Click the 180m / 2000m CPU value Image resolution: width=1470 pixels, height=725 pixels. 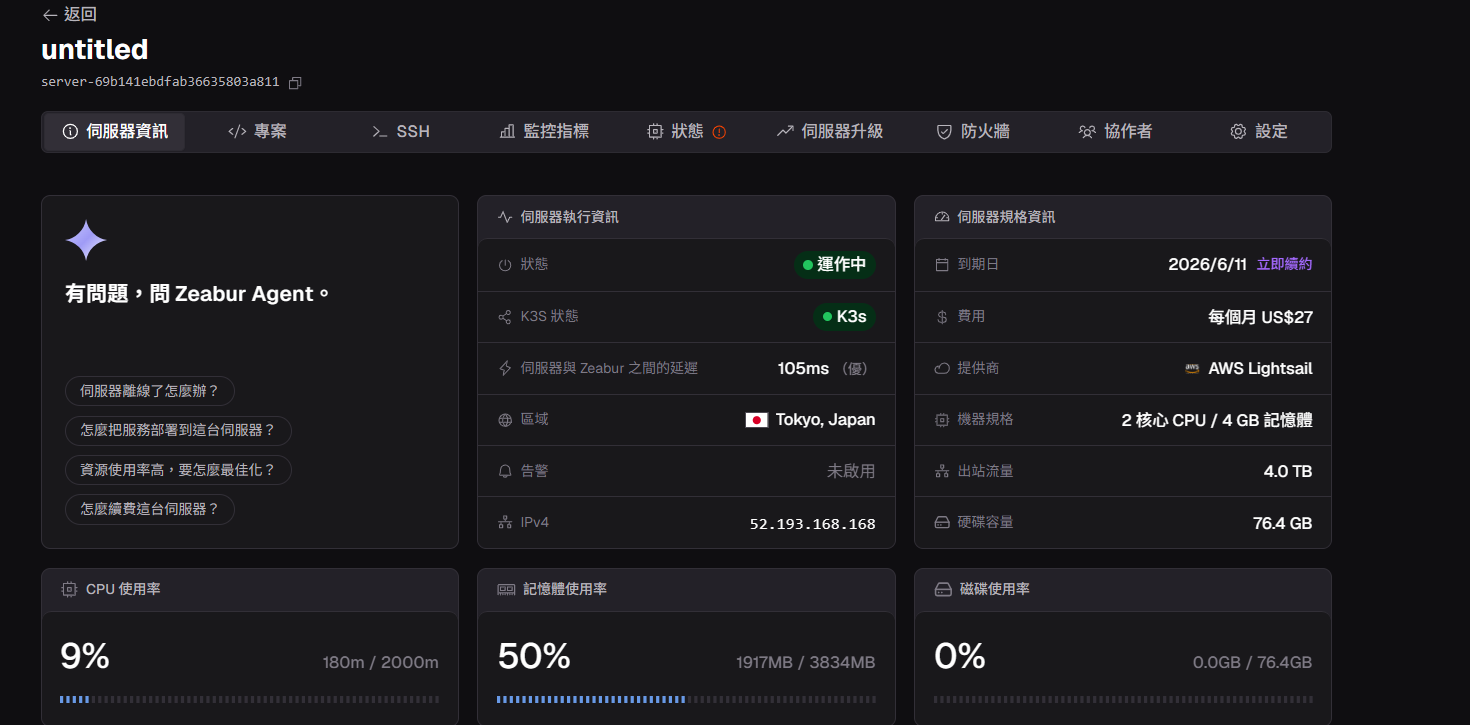(x=381, y=662)
